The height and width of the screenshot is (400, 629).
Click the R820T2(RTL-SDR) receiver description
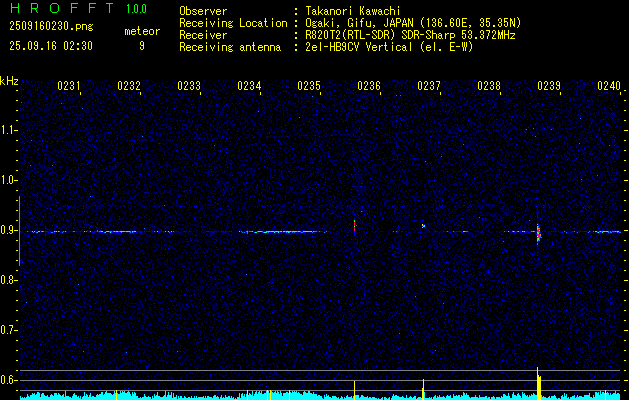(410, 35)
